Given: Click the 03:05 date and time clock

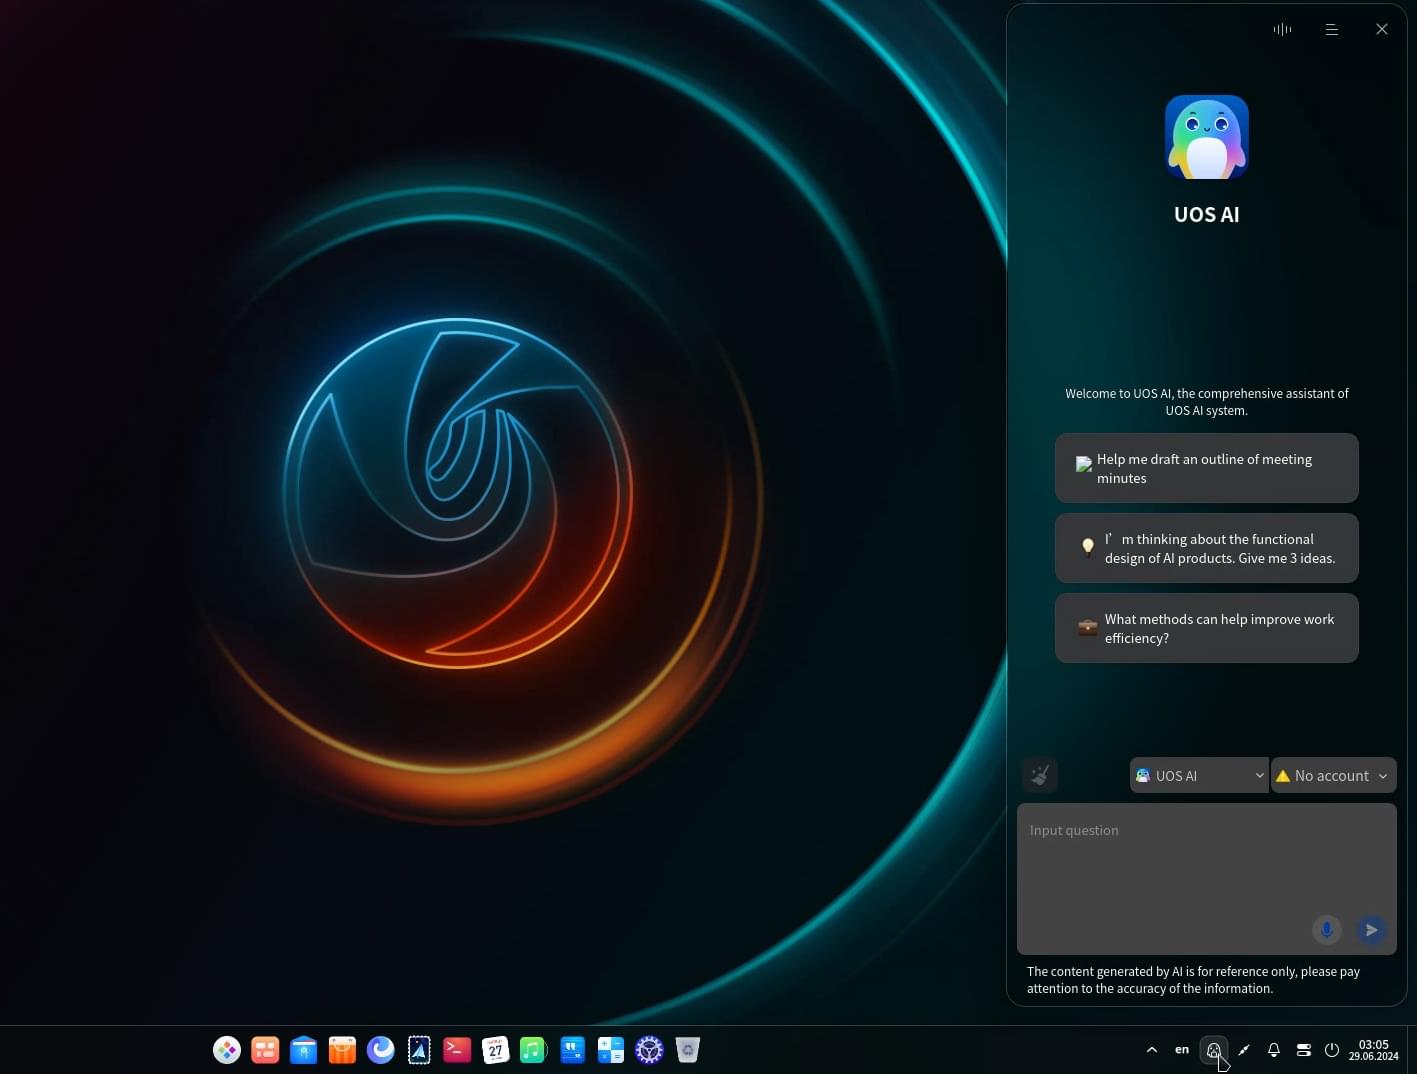Looking at the screenshot, I should pyautogui.click(x=1373, y=1050).
